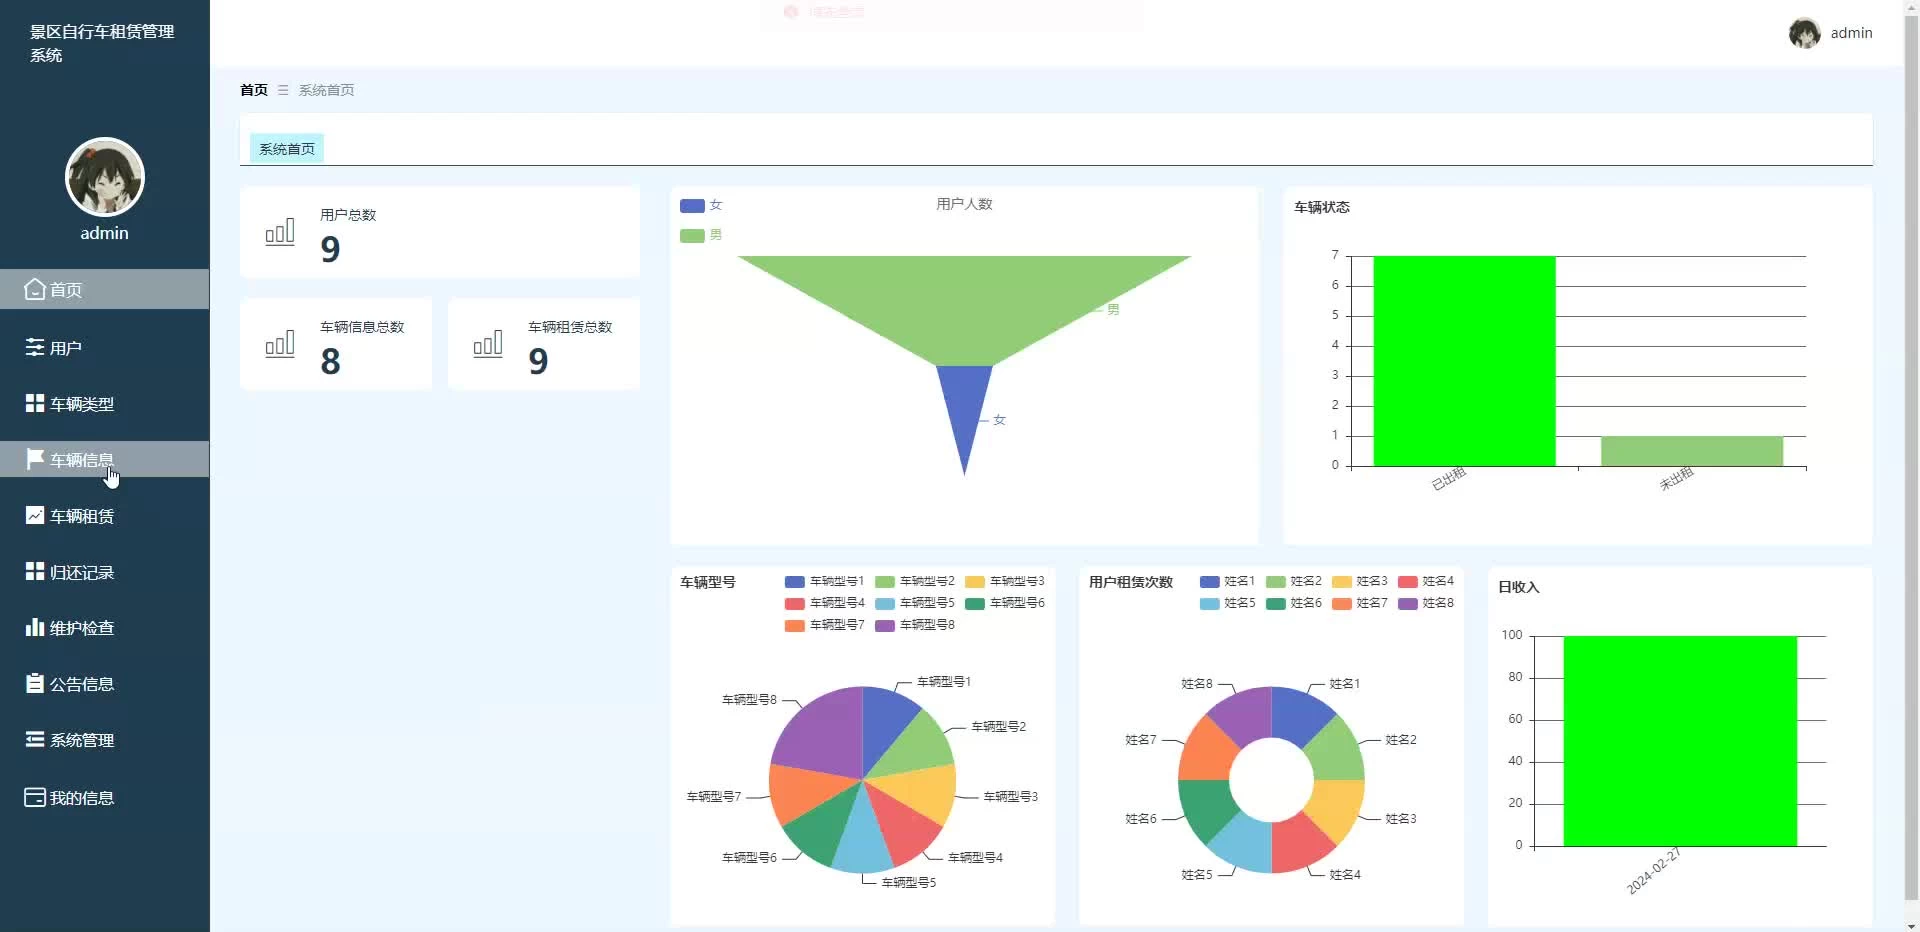Click the bar chart icon in 用户总数 card

pyautogui.click(x=280, y=232)
